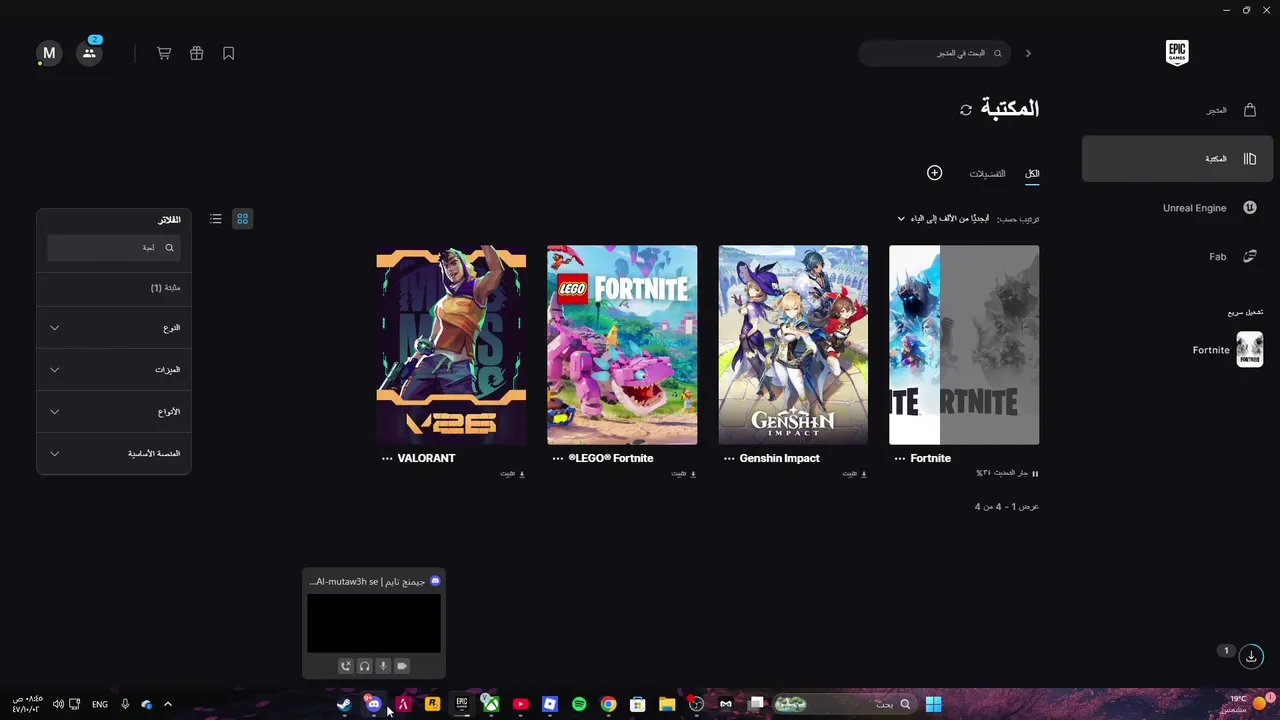Open OBS Studio from the taskbar
The height and width of the screenshot is (720, 1280).
[x=696, y=704]
